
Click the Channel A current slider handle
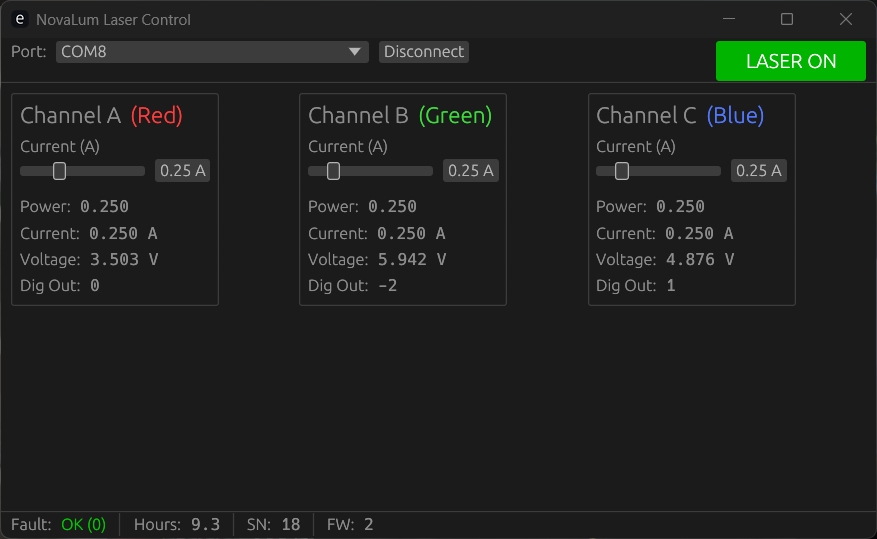pyautogui.click(x=60, y=171)
